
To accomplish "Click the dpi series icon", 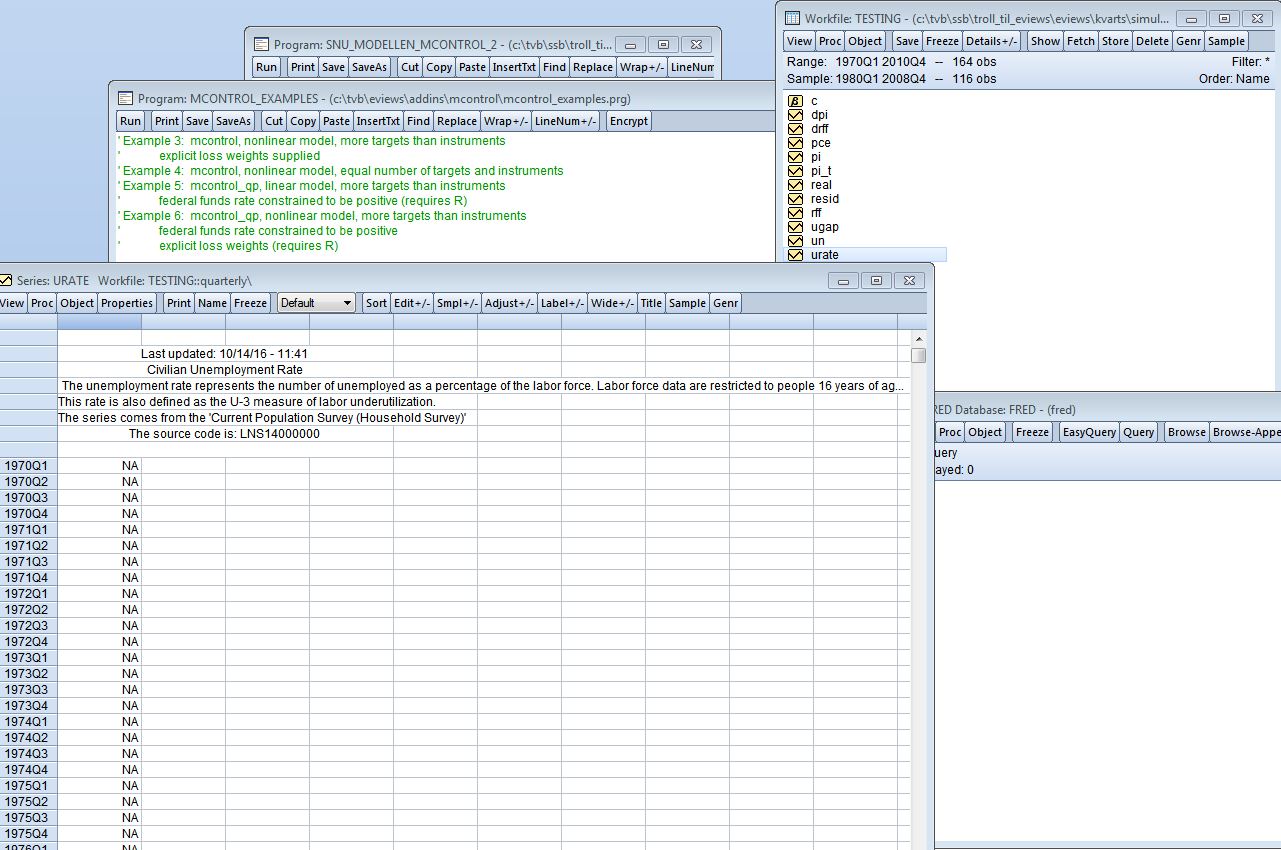I will [796, 115].
